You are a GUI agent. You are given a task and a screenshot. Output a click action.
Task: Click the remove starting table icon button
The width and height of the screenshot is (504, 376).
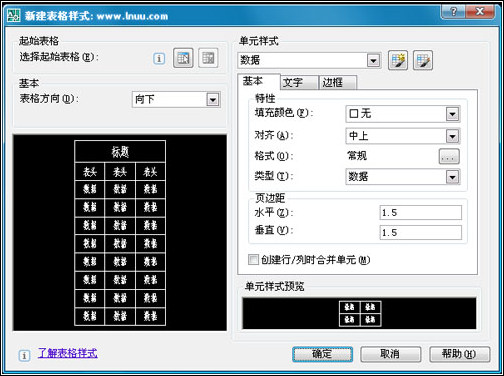point(208,58)
